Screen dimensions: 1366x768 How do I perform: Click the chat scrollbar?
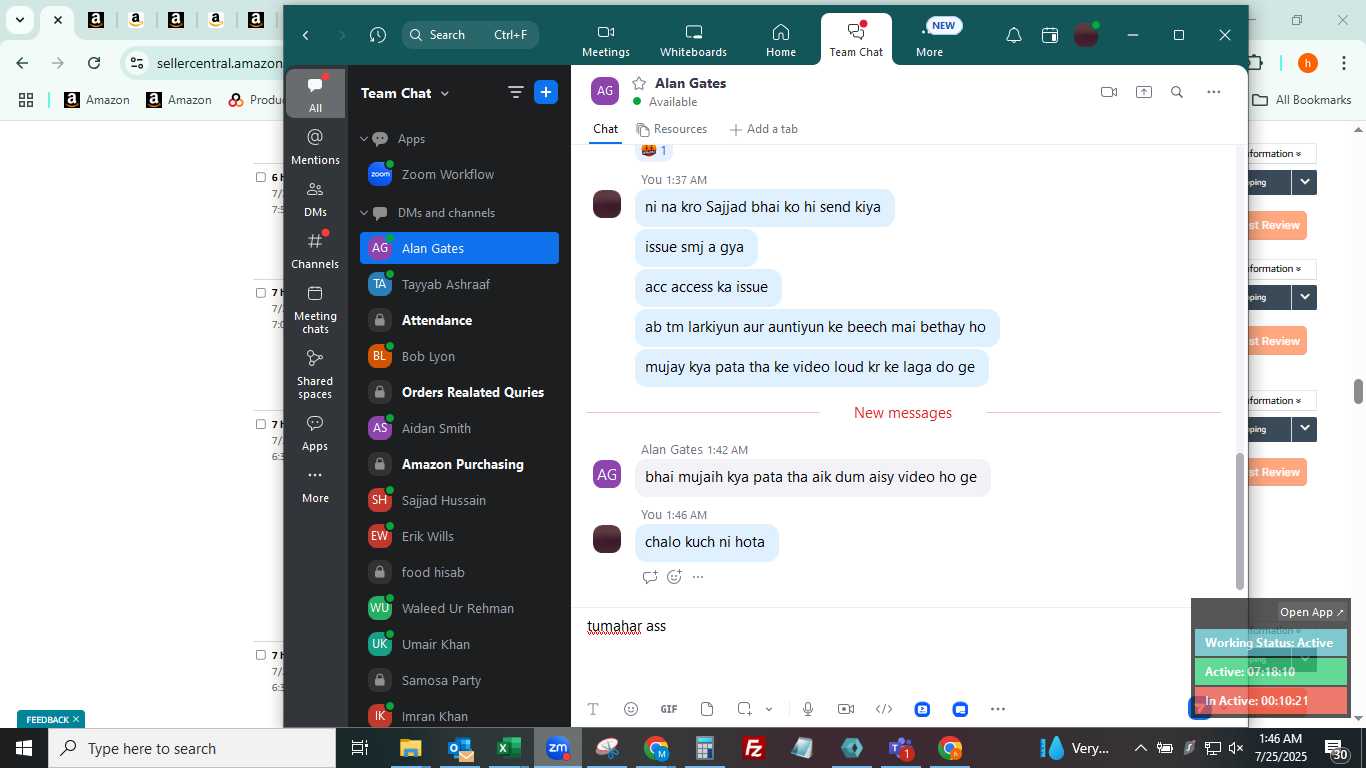pyautogui.click(x=1240, y=522)
